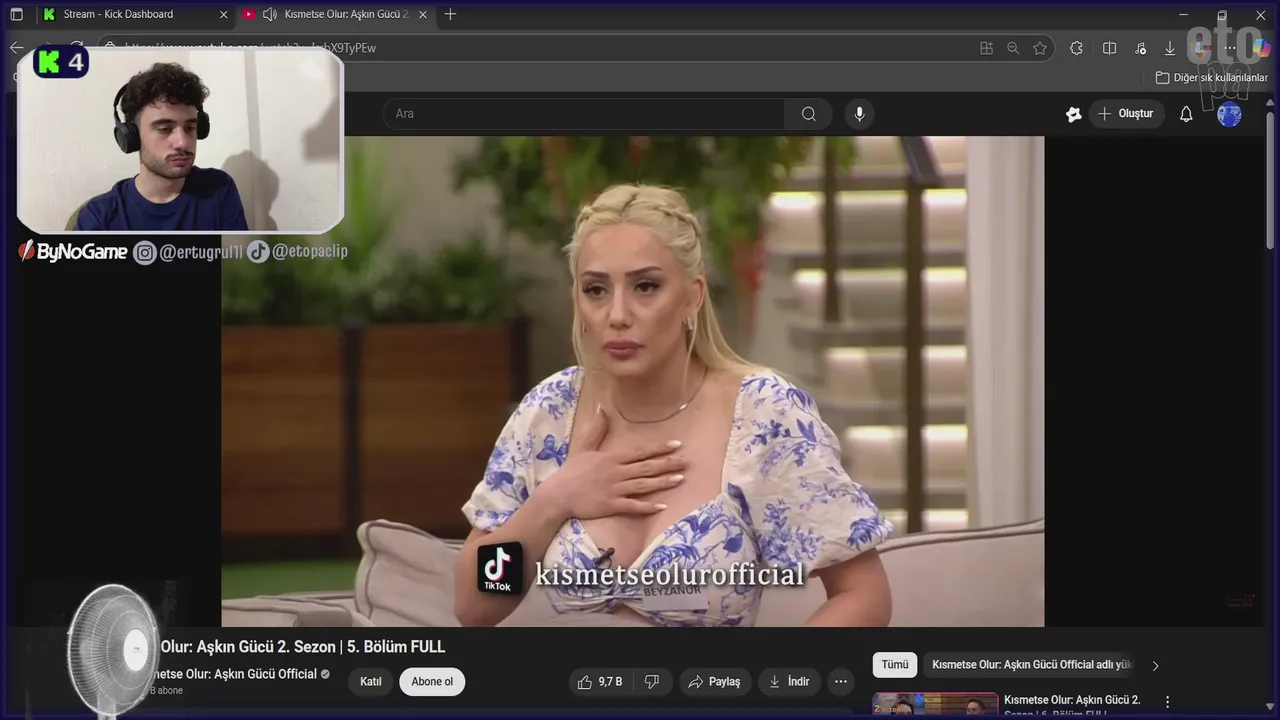Screen dimensions: 1280x720
Task: Close the Stream - Kick Dashboard tab
Action: [223, 14]
